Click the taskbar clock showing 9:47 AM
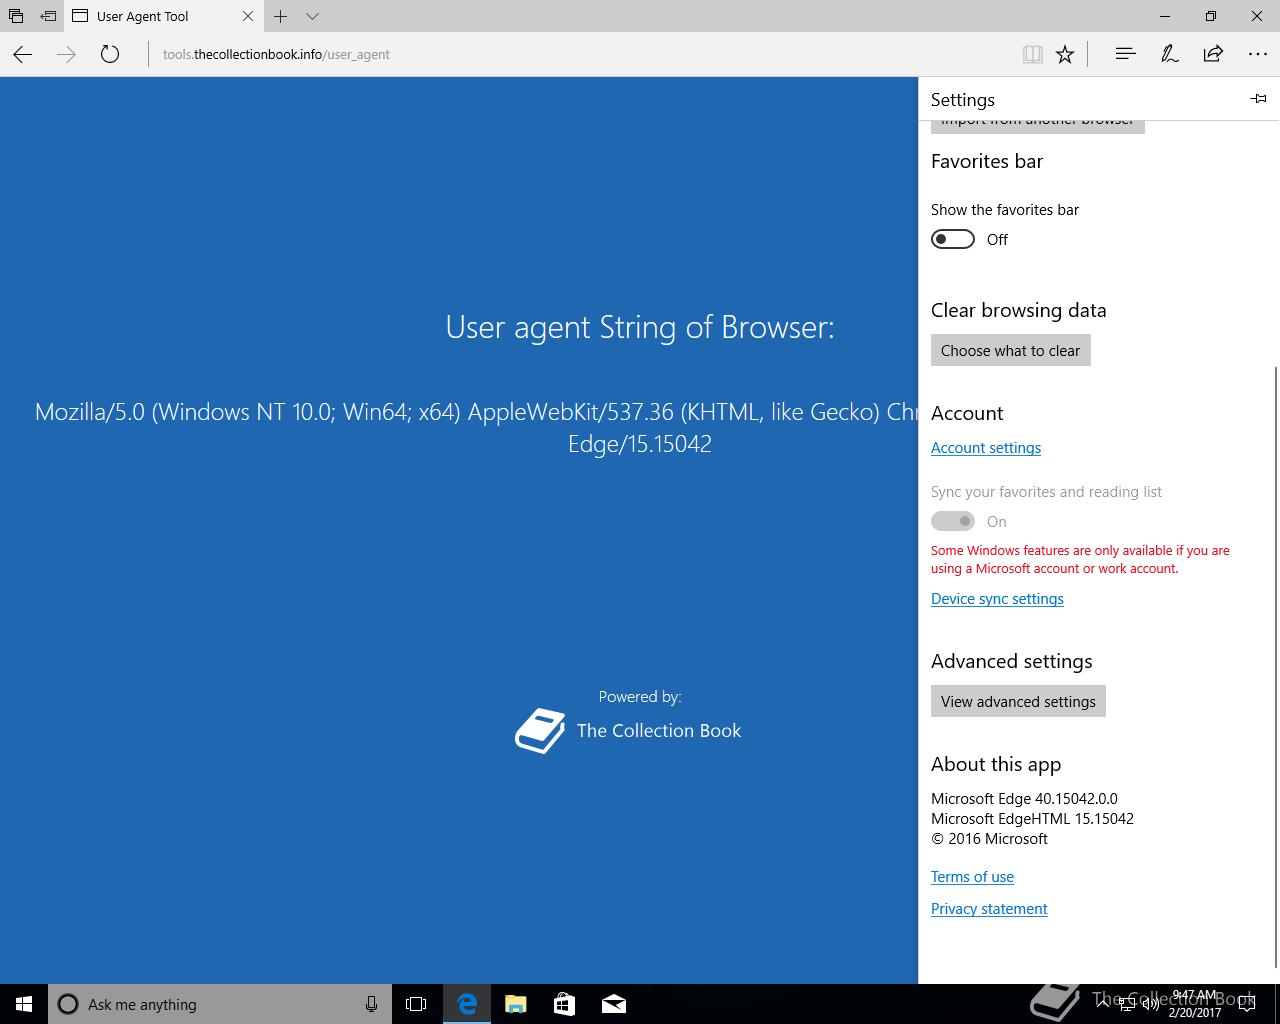This screenshot has height=1024, width=1280. click(1195, 1004)
